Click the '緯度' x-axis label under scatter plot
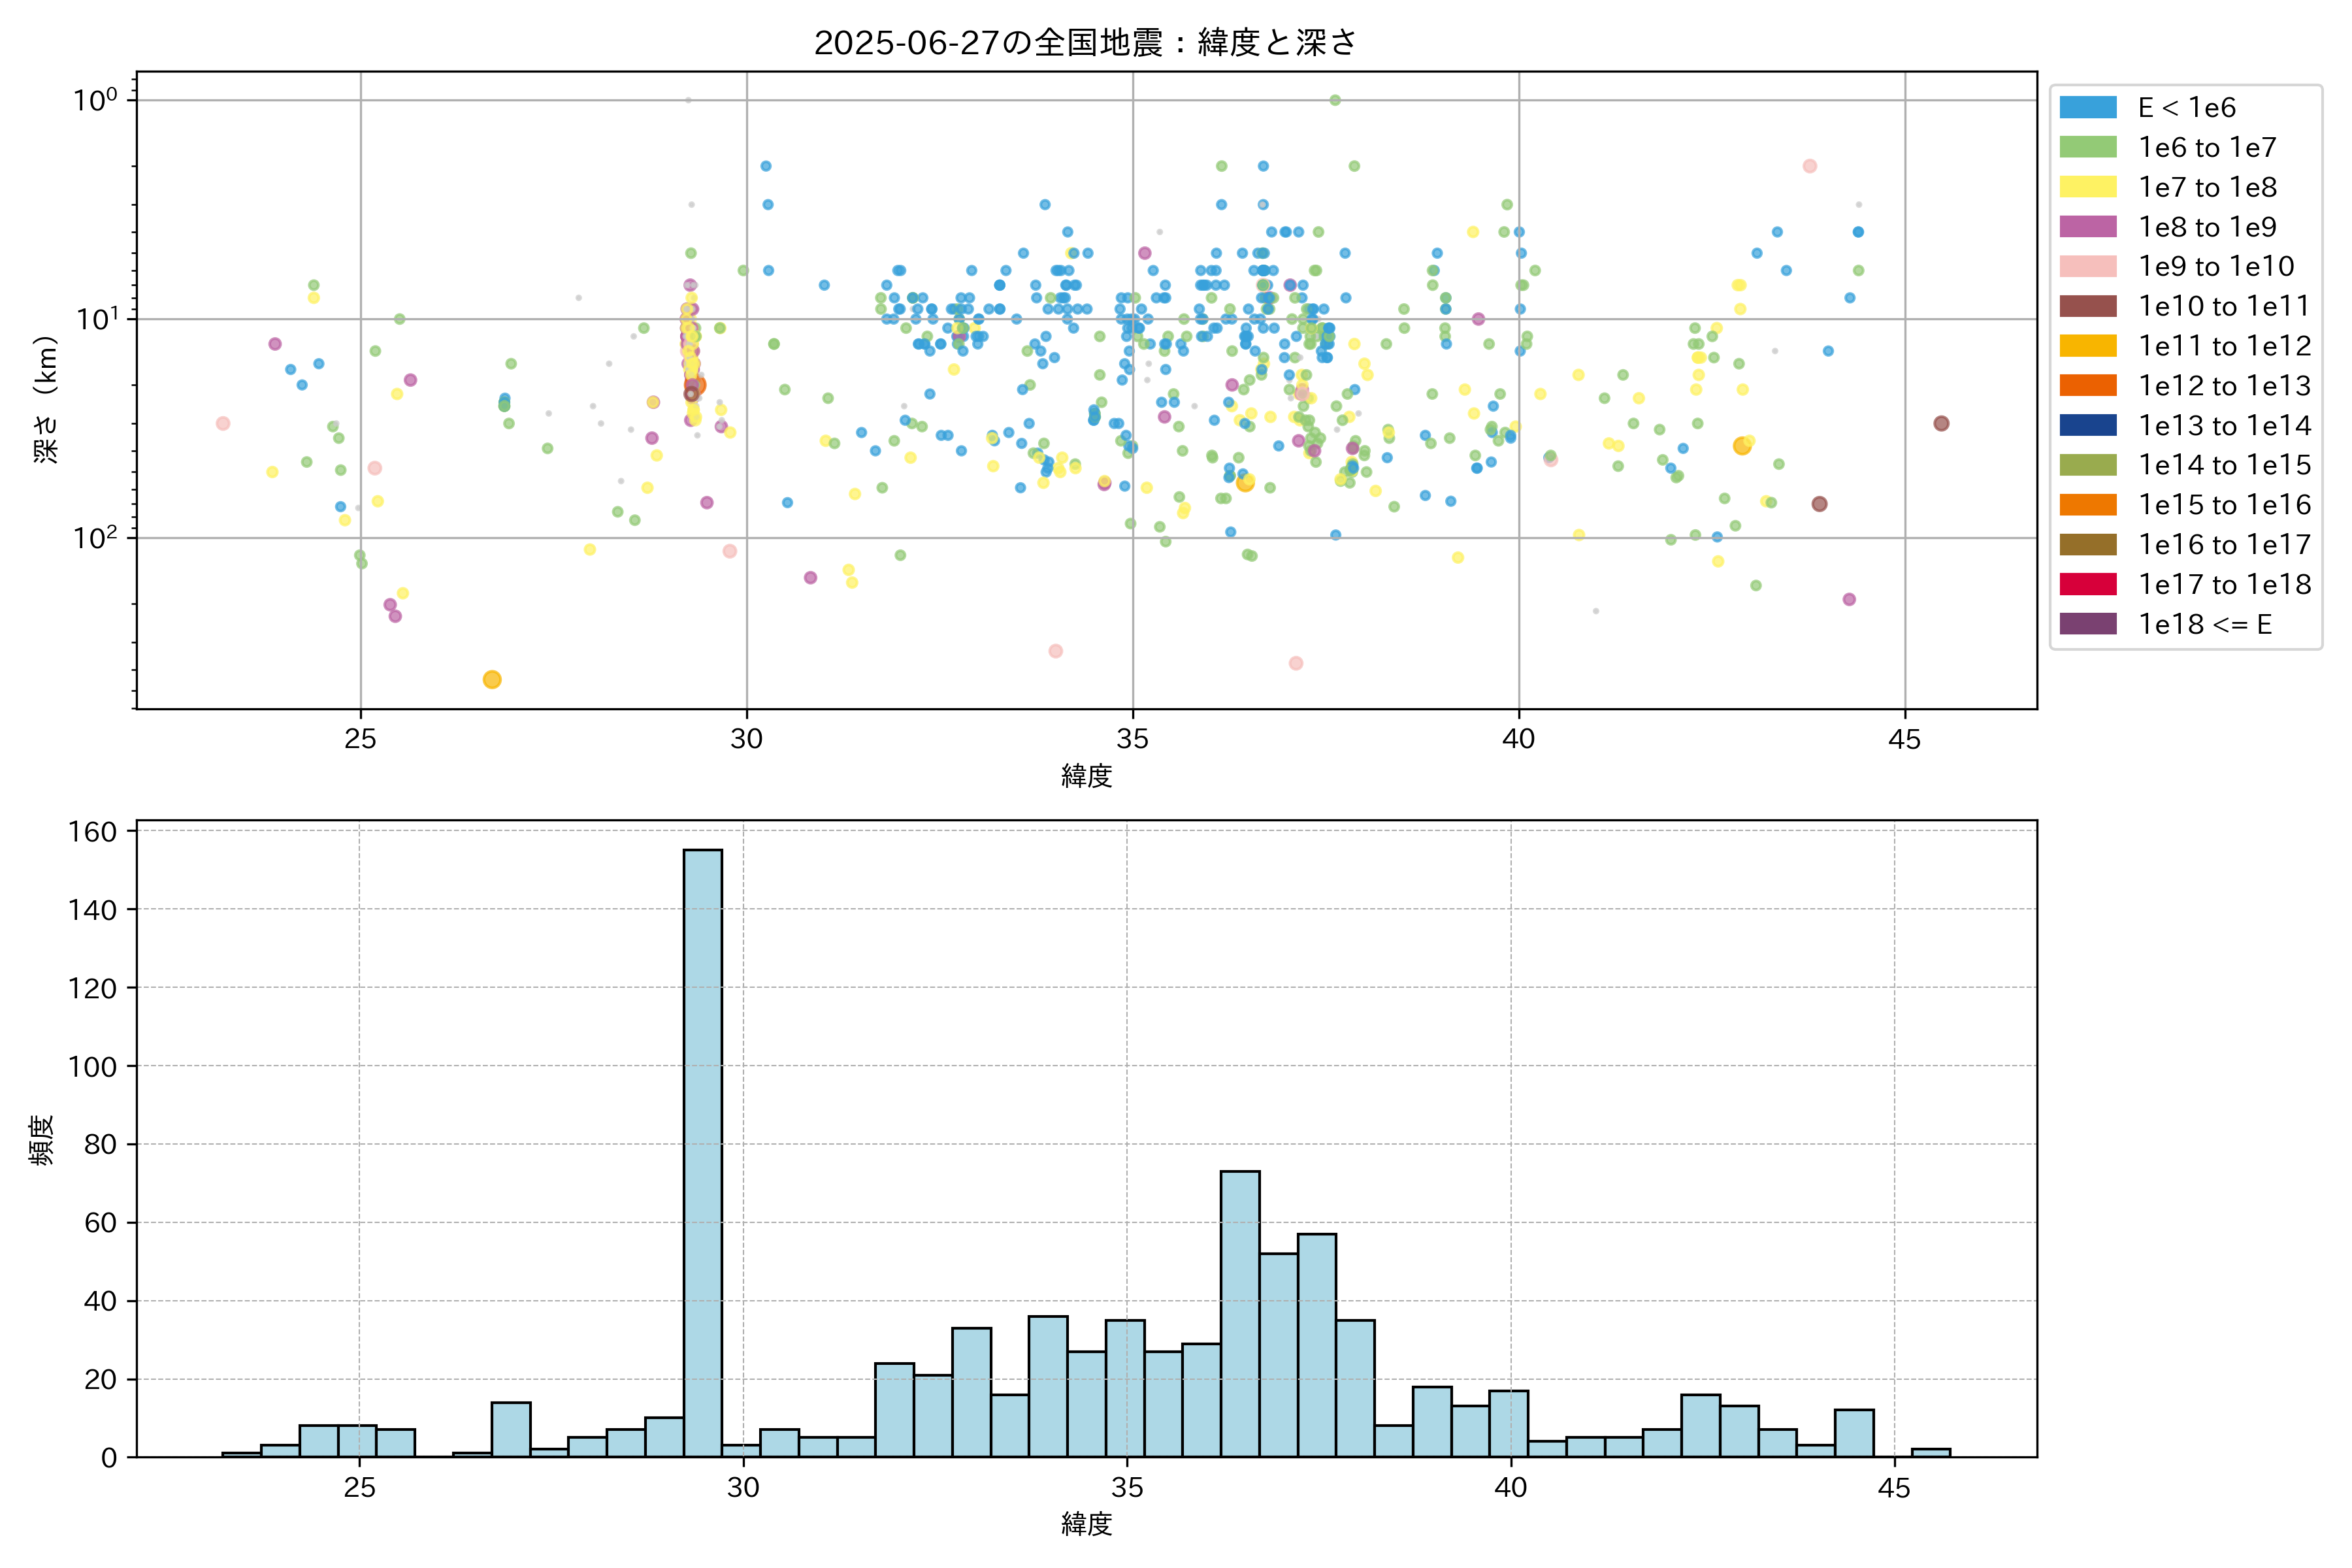 click(1086, 775)
